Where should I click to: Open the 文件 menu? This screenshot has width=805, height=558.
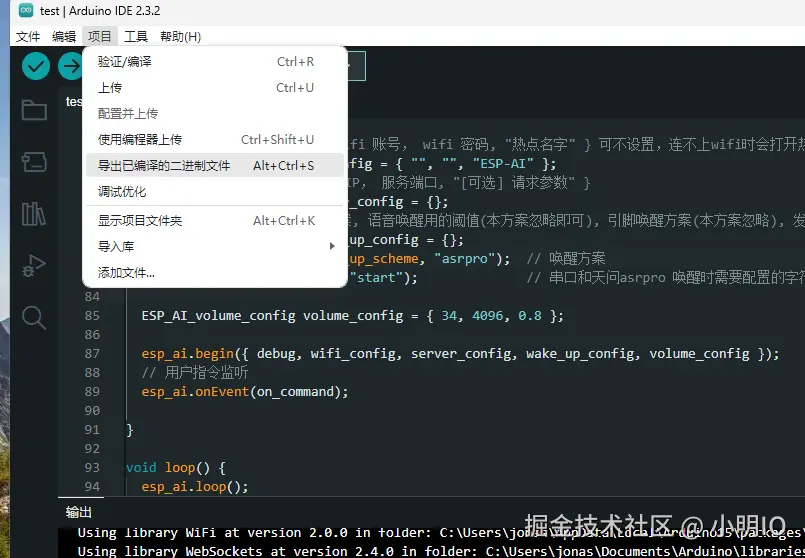pos(28,36)
